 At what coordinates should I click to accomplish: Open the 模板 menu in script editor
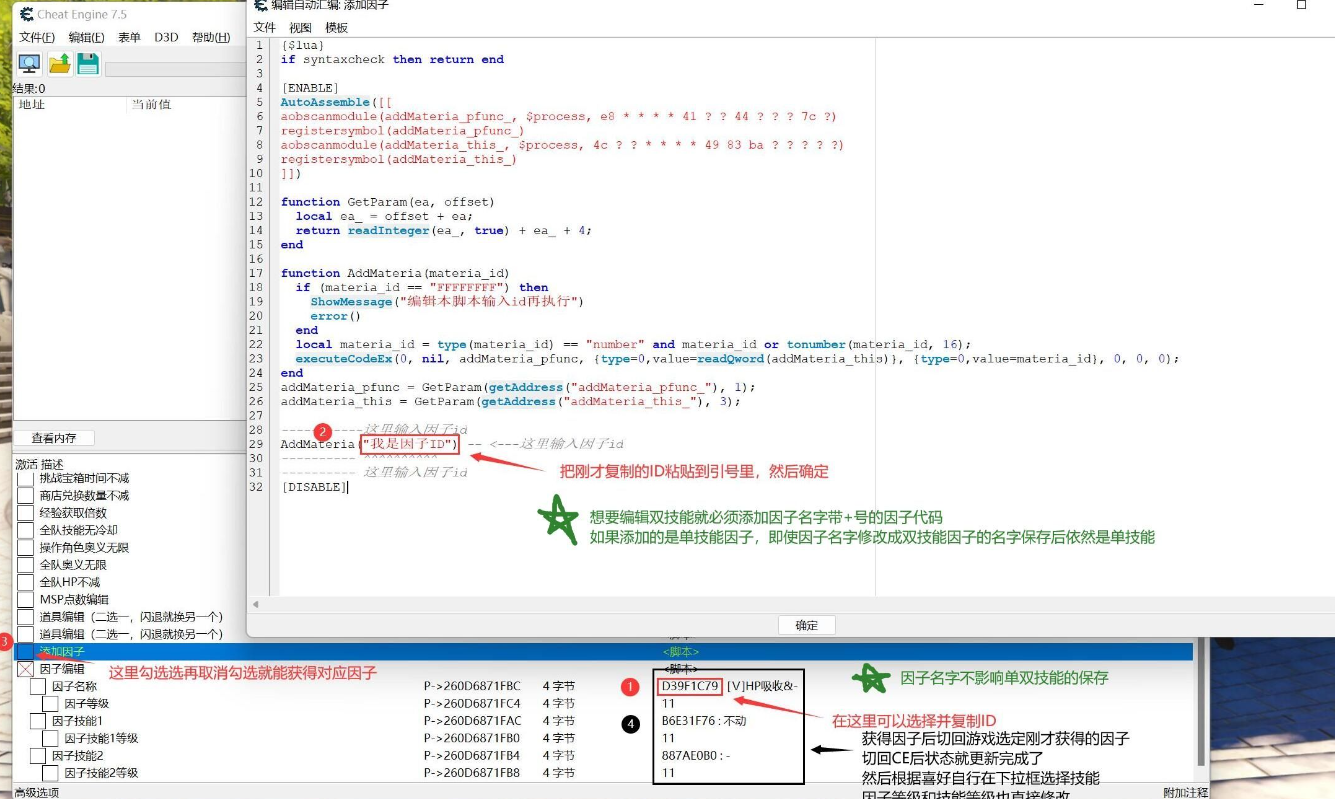point(337,28)
